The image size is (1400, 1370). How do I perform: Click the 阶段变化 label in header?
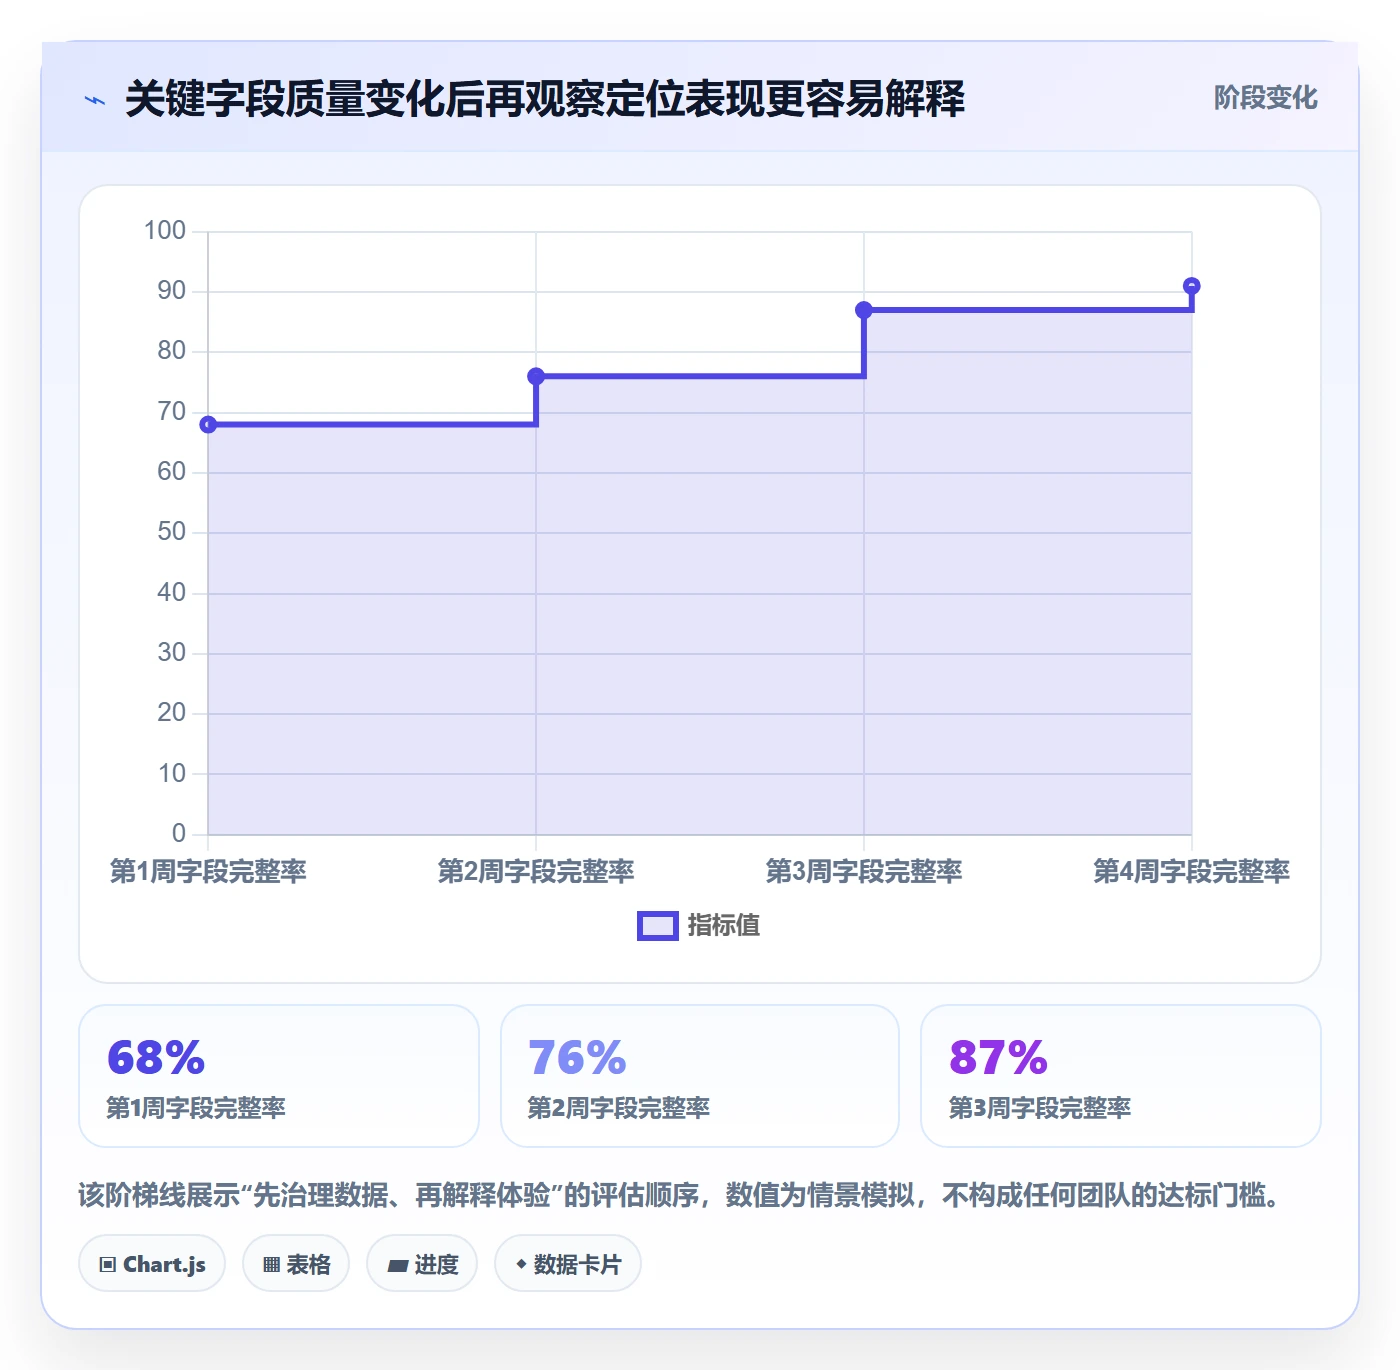[x=1265, y=98]
